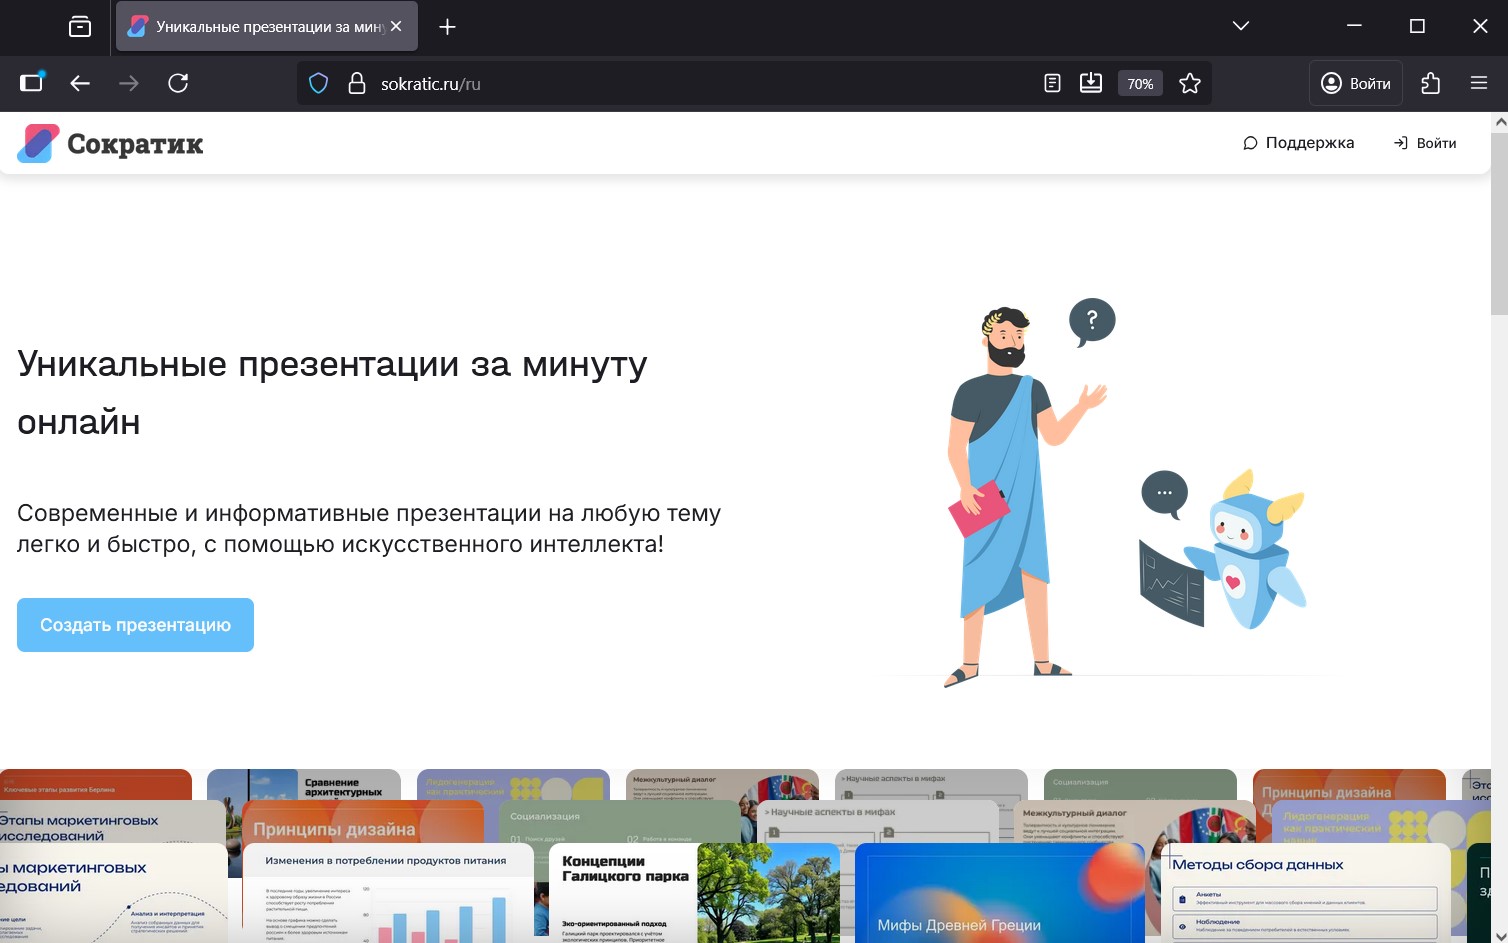Image resolution: width=1508 pixels, height=943 pixels.
Task: Reload the sokratic.ru page
Action: [179, 83]
